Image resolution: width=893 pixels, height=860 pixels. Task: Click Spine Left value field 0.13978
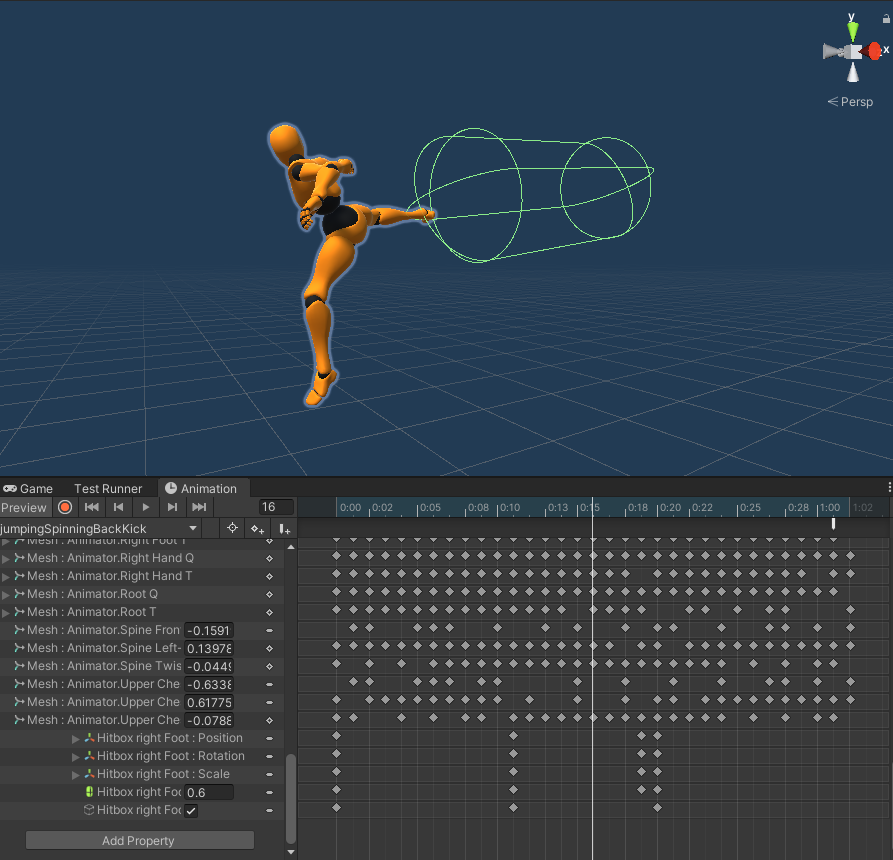click(x=209, y=648)
